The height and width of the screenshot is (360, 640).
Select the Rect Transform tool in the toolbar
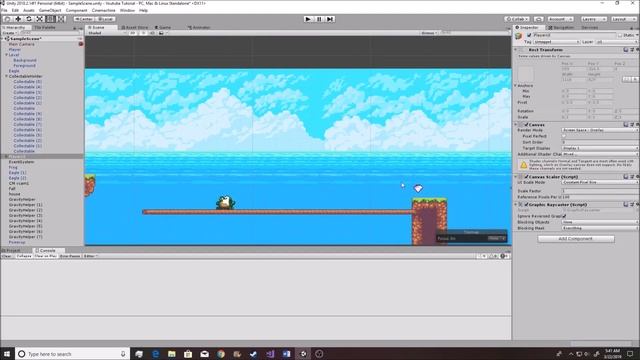(50, 19)
